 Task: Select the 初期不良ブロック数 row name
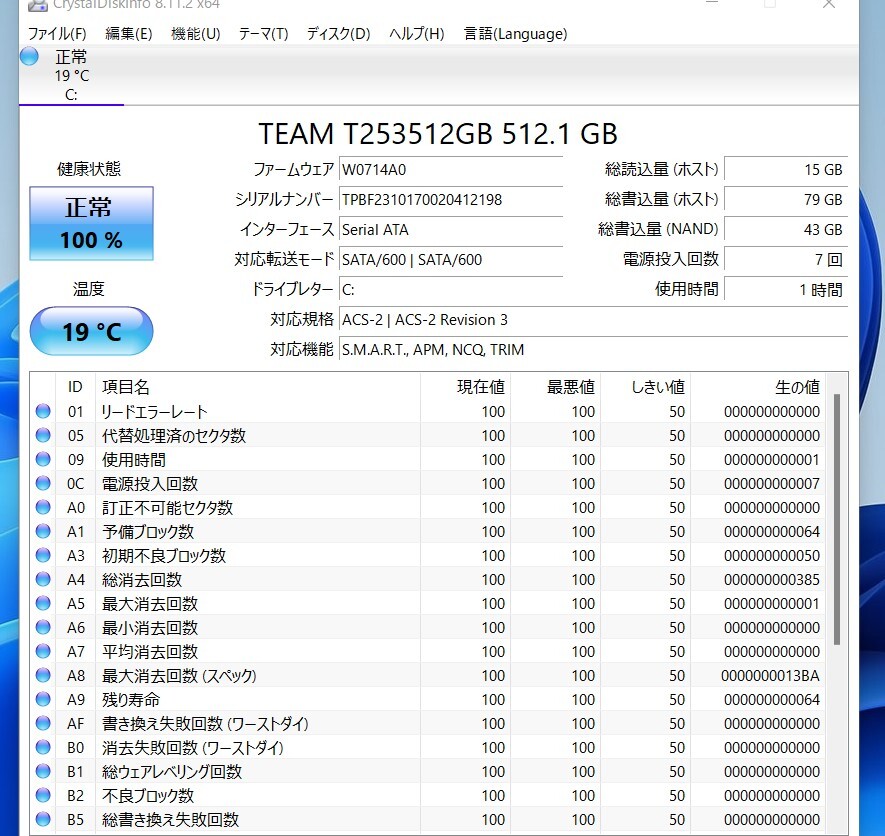pos(164,555)
